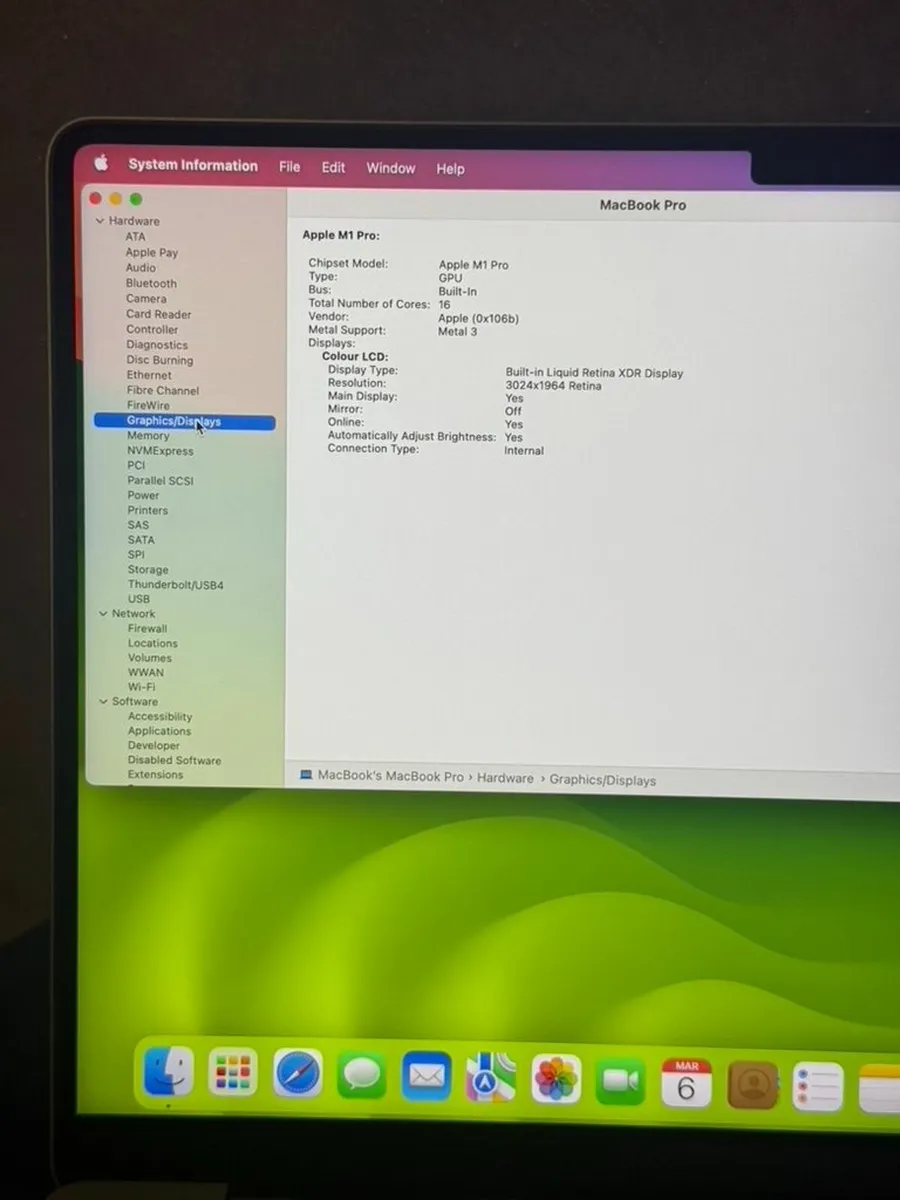Select NVMExpress in the sidebar

tap(160, 451)
